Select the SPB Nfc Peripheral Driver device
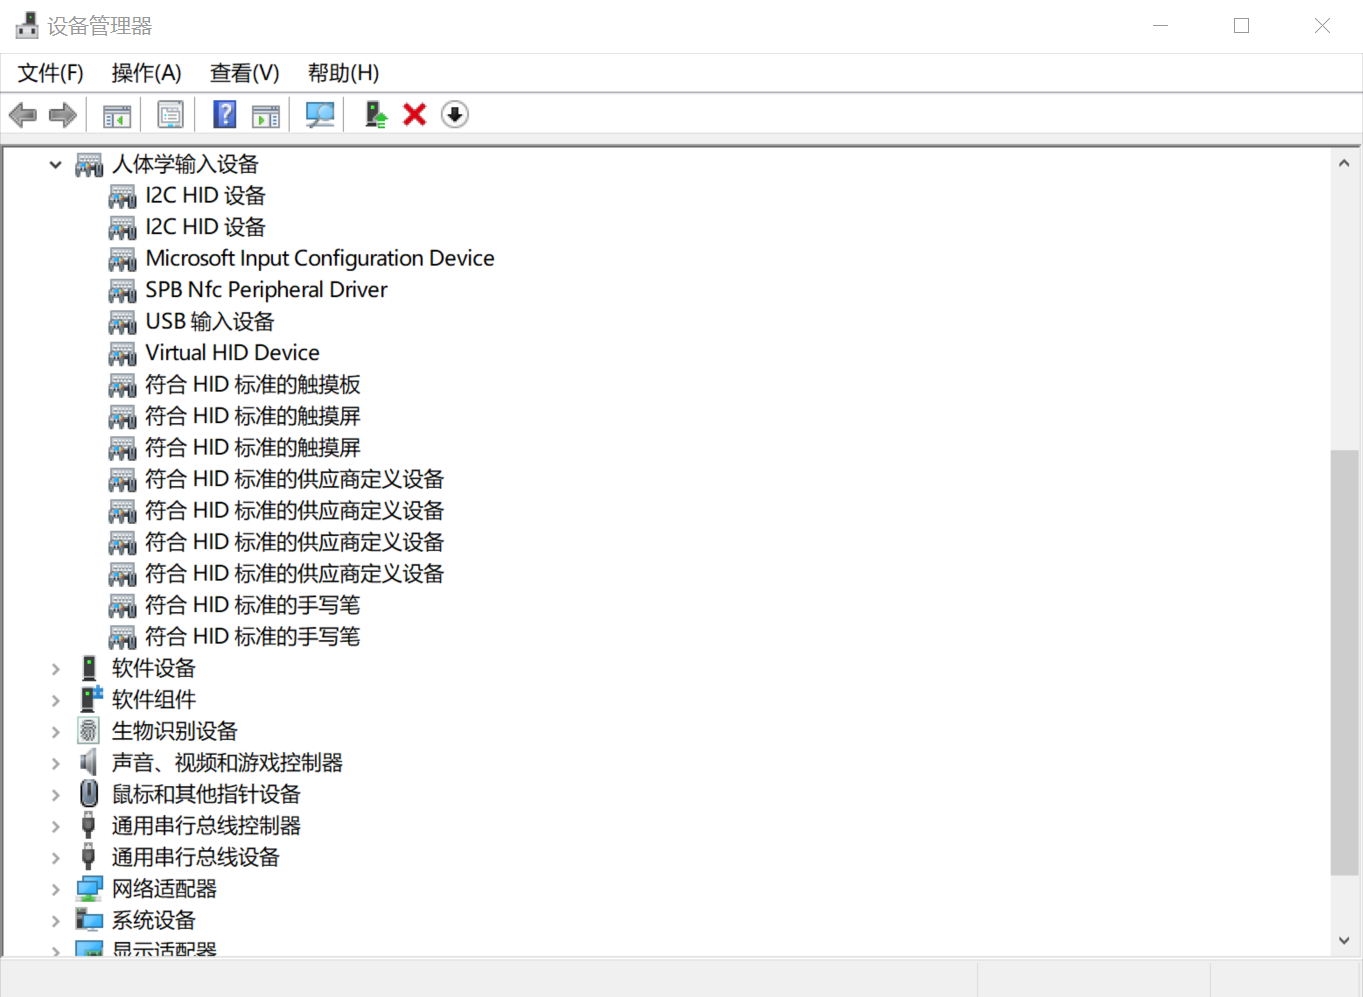1363x997 pixels. point(266,290)
